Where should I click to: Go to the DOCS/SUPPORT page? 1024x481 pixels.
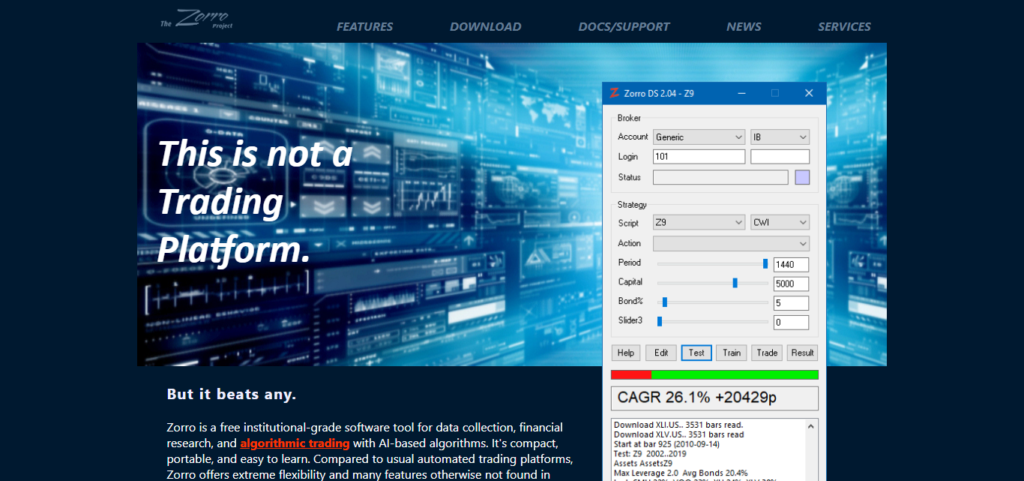click(x=624, y=27)
